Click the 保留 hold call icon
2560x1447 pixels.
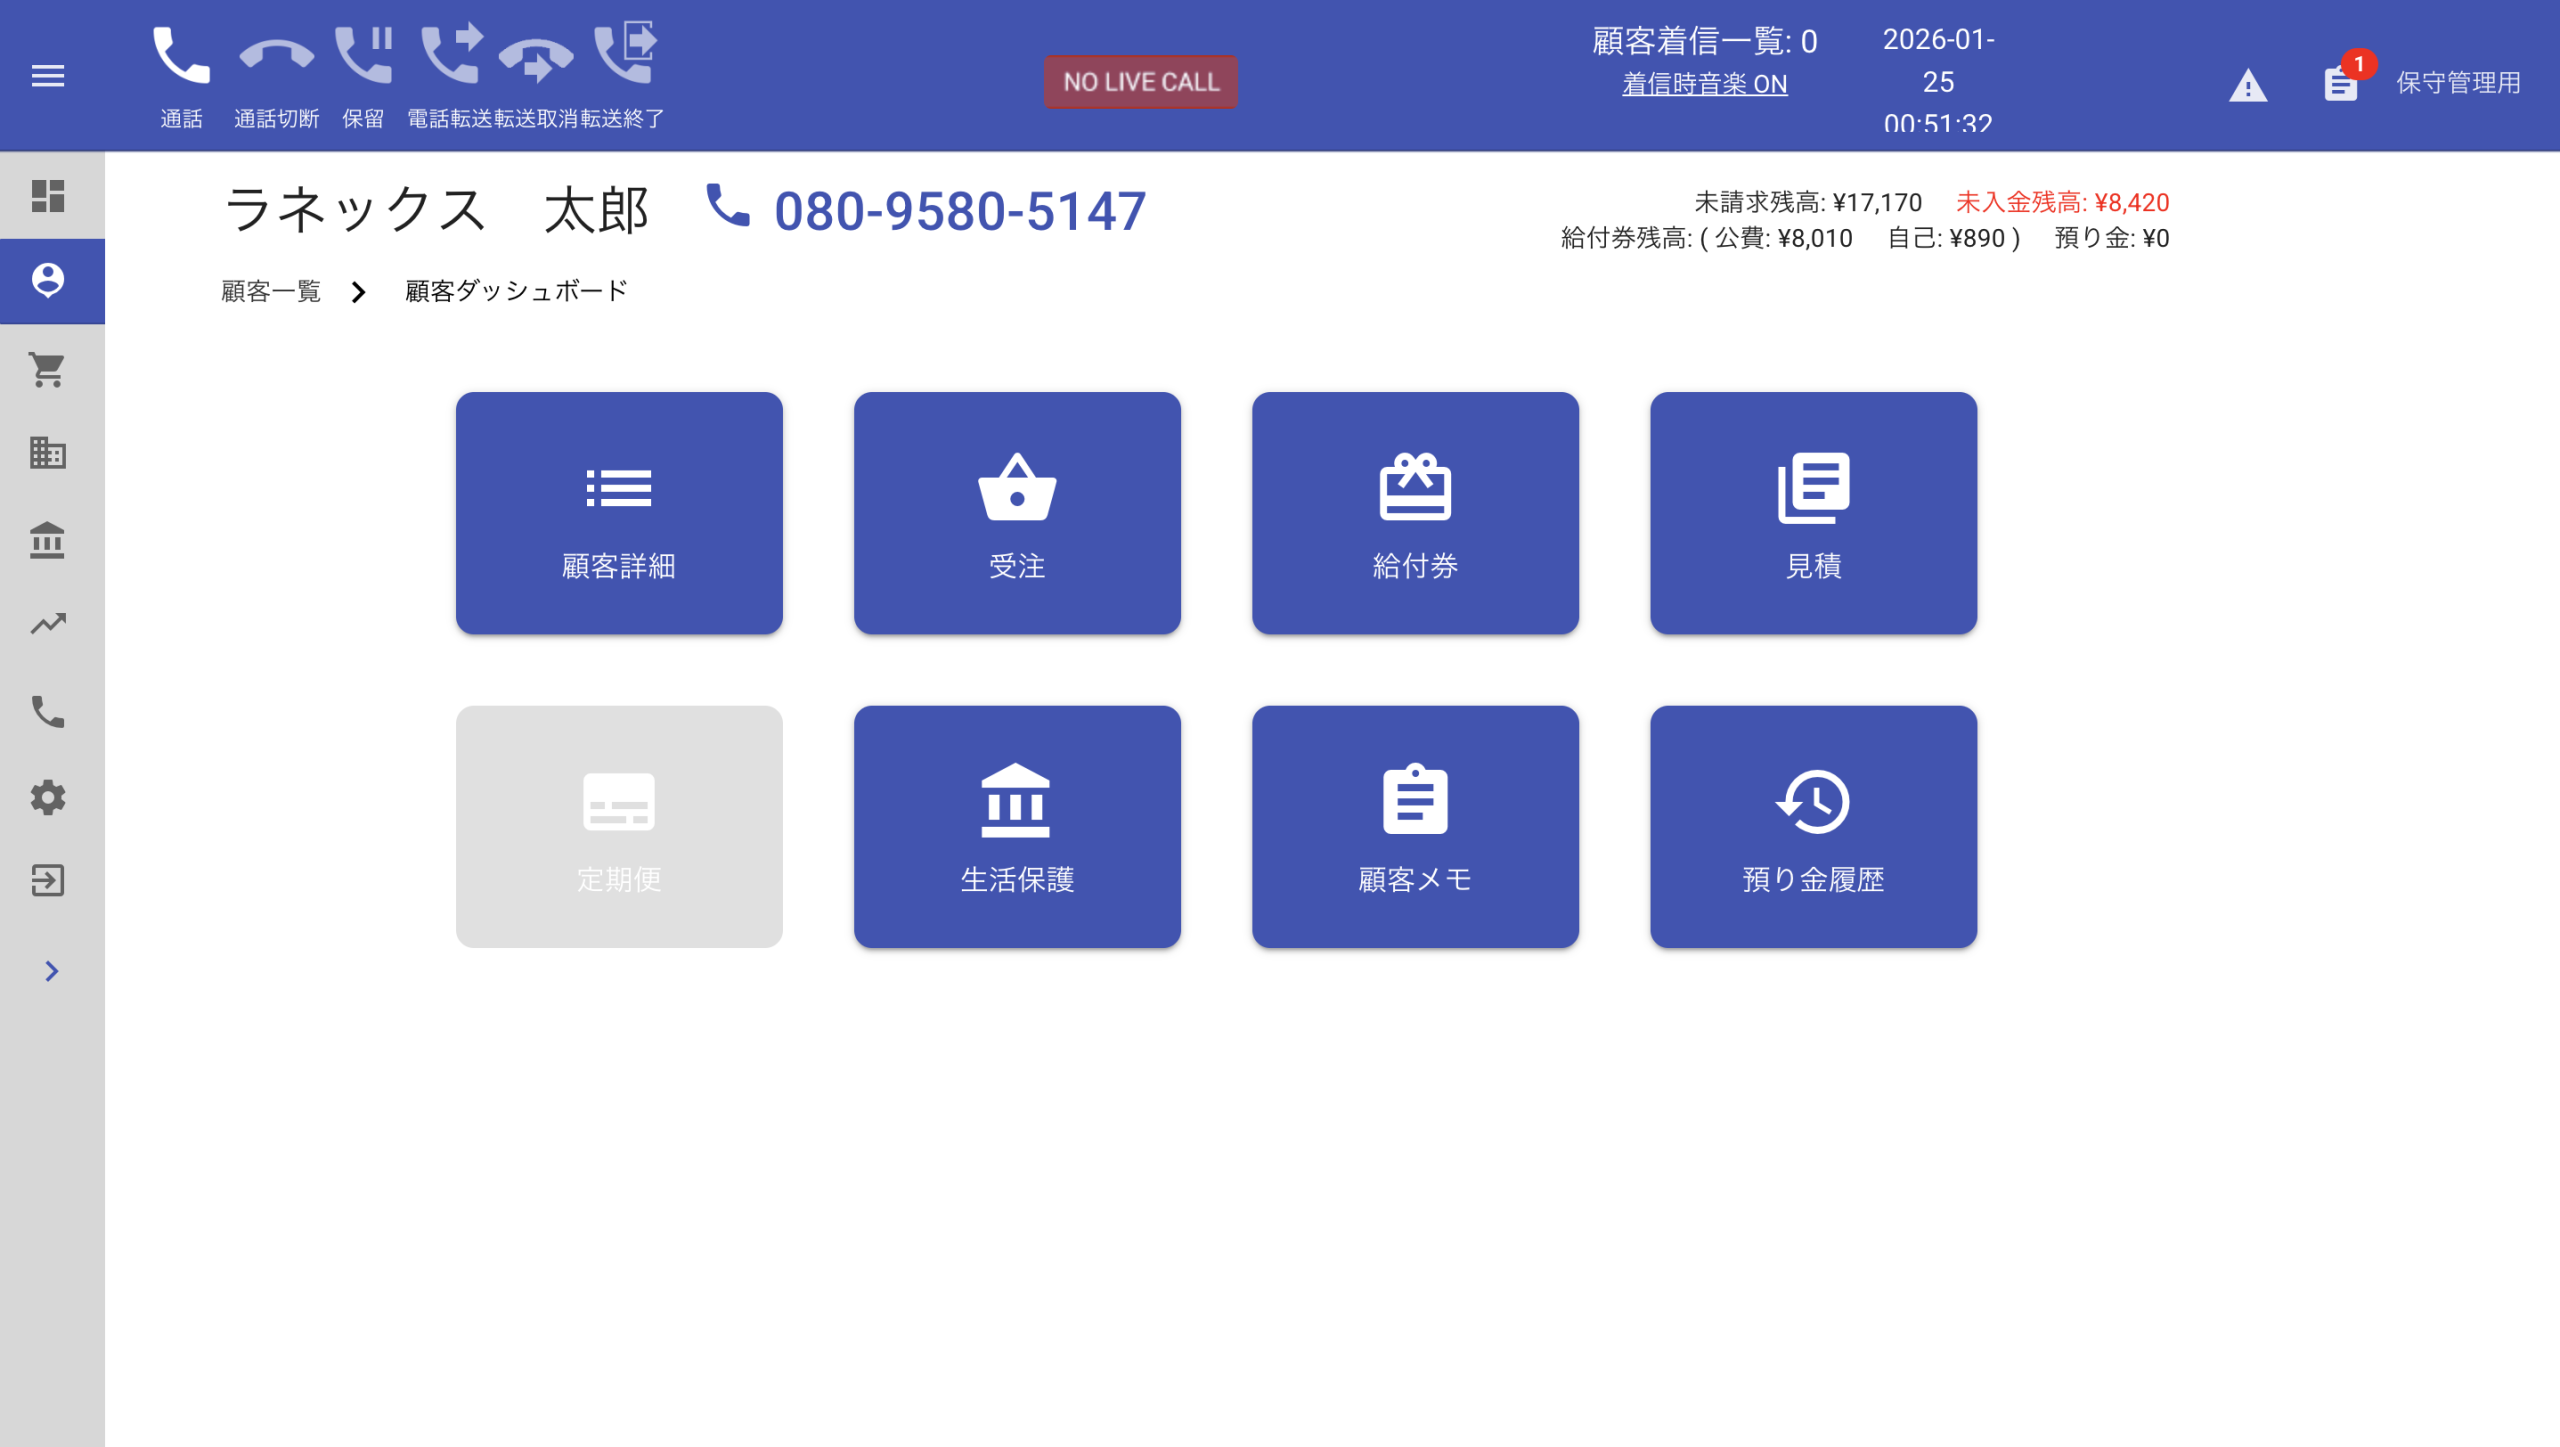(x=363, y=57)
